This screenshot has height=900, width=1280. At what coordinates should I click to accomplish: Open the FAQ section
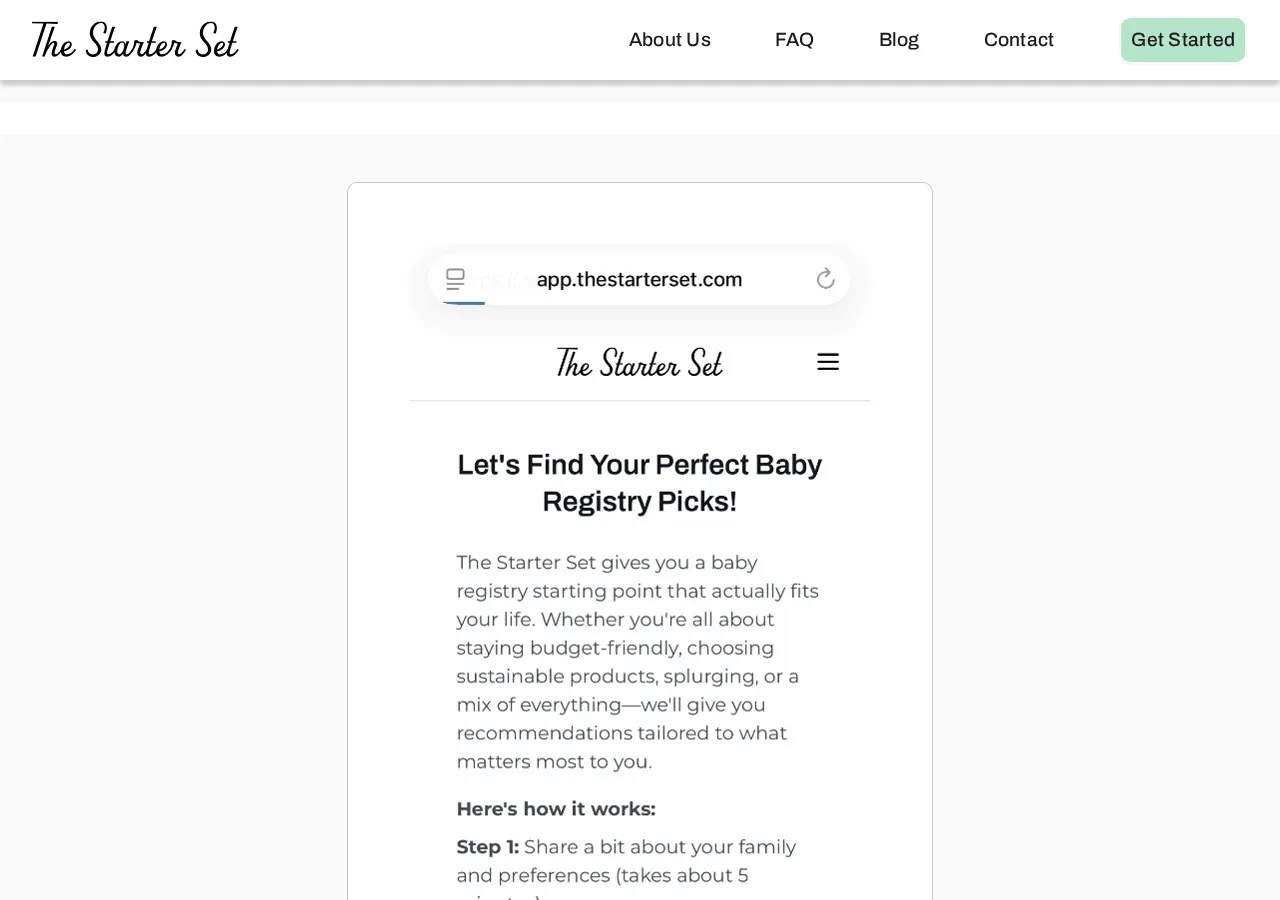[x=794, y=39]
